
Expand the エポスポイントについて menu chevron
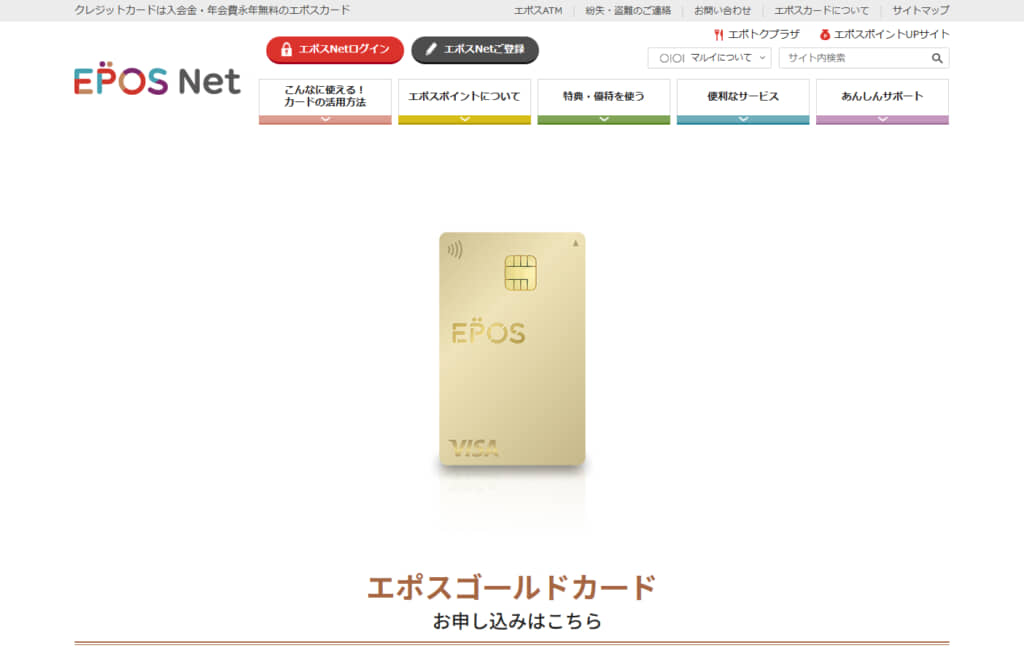pos(464,119)
